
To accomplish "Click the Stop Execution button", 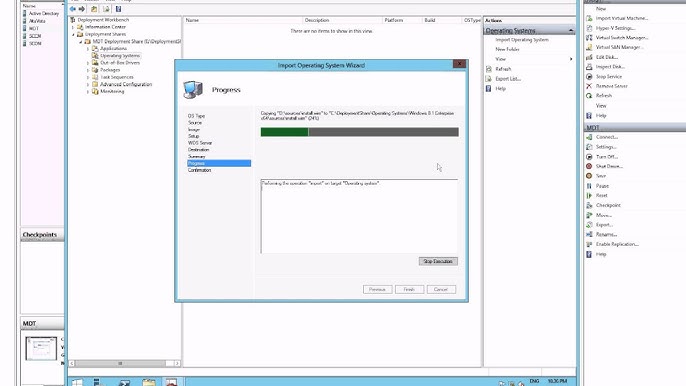I will [x=438, y=261].
